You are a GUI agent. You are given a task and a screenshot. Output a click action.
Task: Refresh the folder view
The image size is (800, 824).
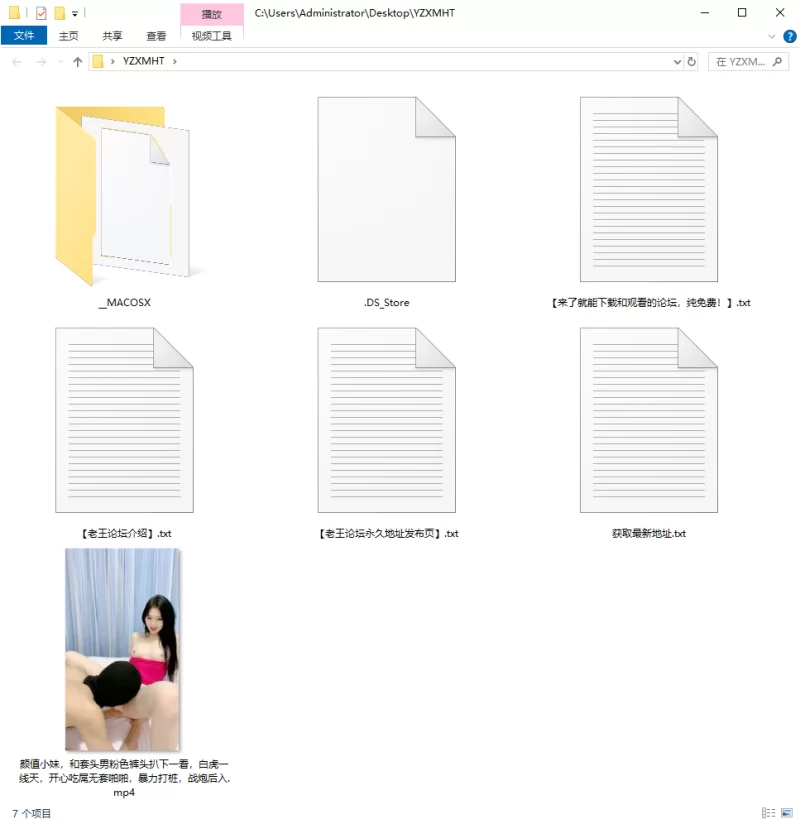point(692,62)
